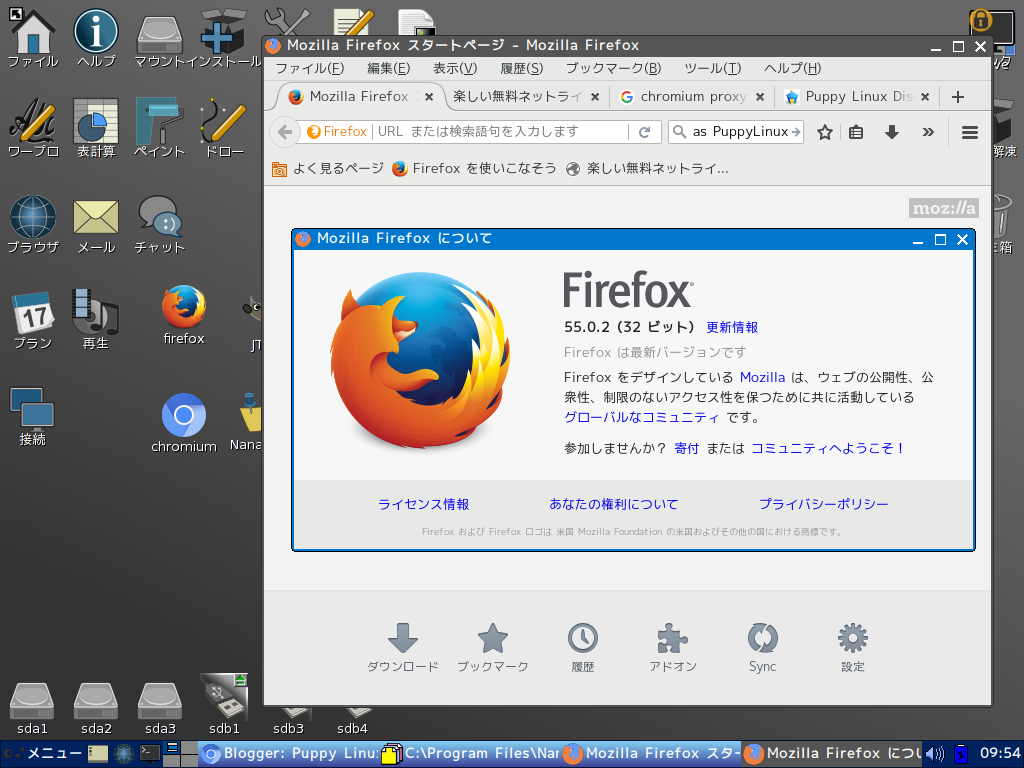The image size is (1024, 768).
Task: Open the ファイル(F) menu
Action: click(310, 68)
